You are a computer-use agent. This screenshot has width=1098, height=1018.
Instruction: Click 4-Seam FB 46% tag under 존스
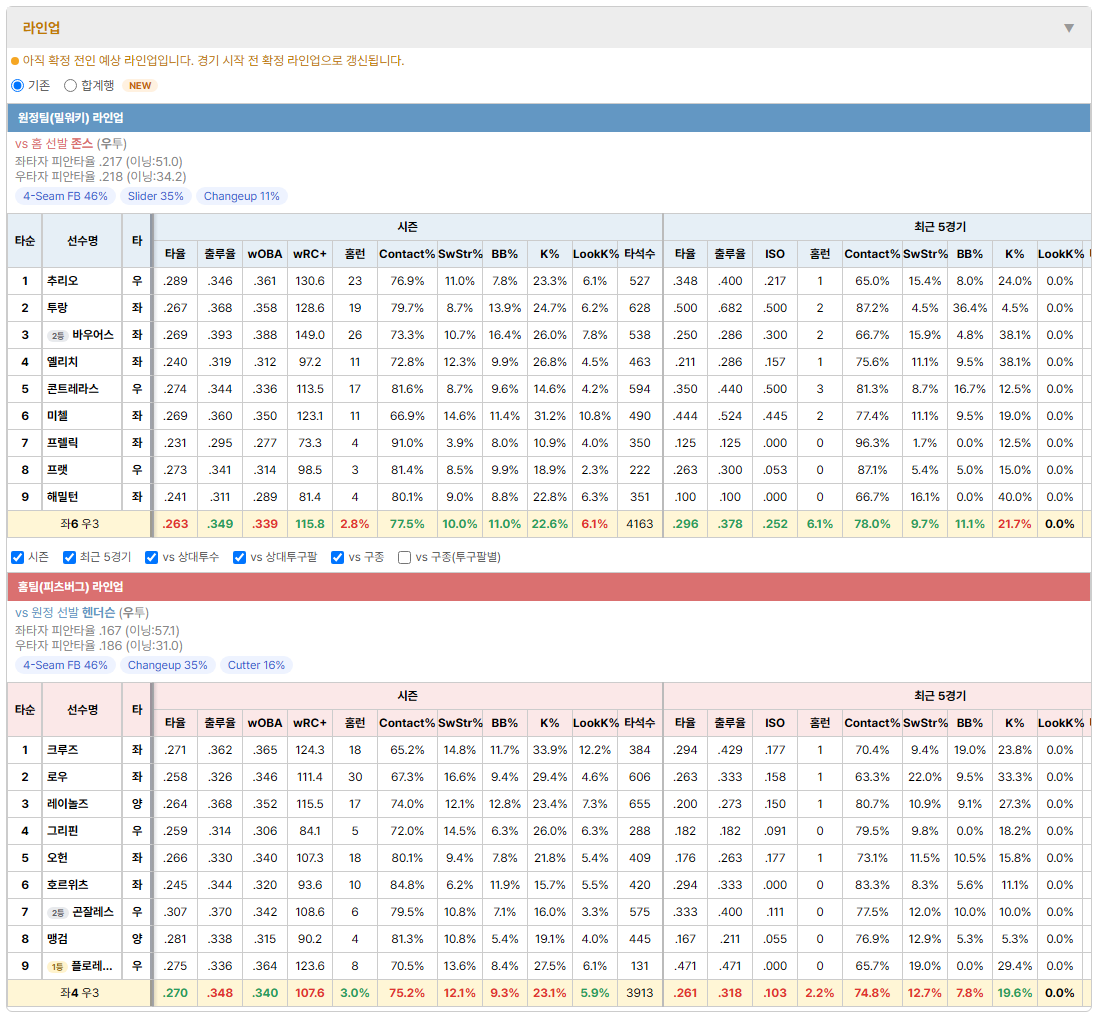[x=65, y=196]
